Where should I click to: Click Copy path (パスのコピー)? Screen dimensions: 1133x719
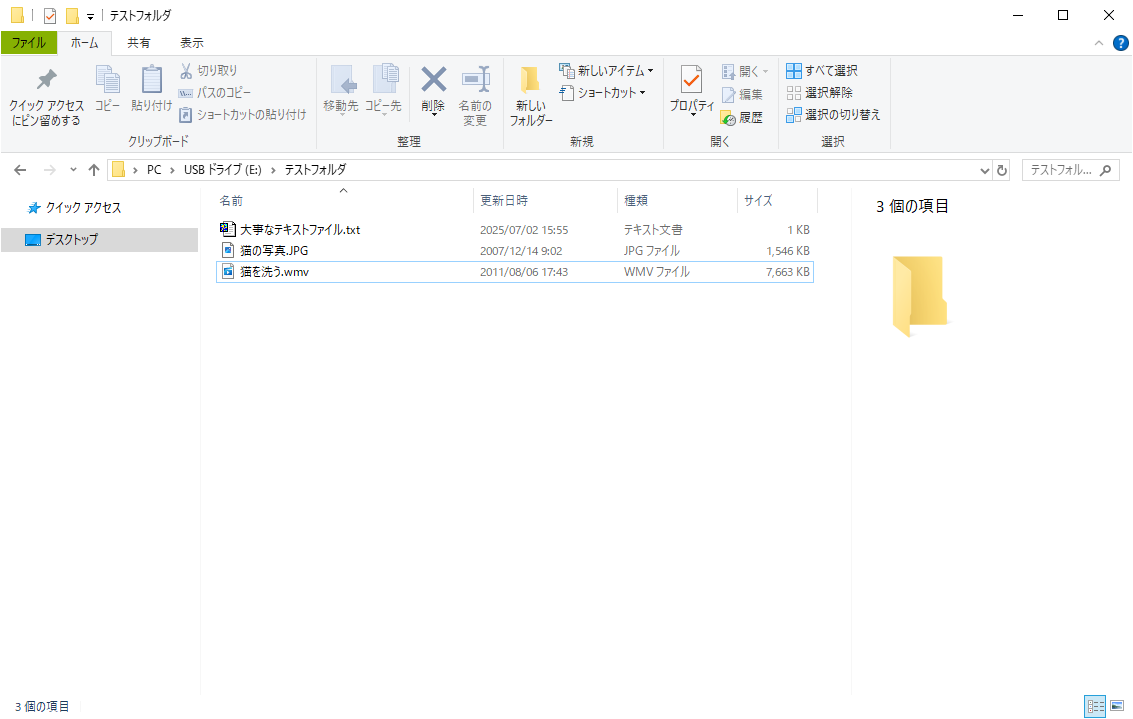pos(215,92)
